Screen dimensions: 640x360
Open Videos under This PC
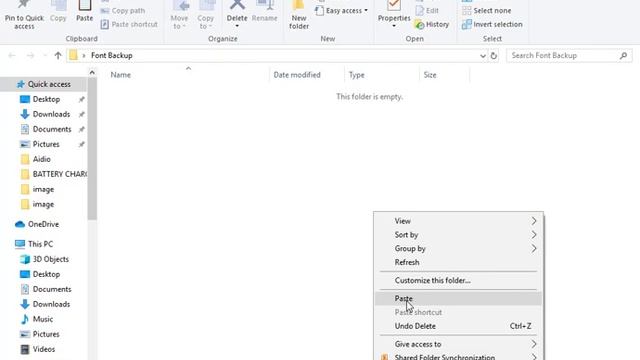pyautogui.click(x=44, y=349)
